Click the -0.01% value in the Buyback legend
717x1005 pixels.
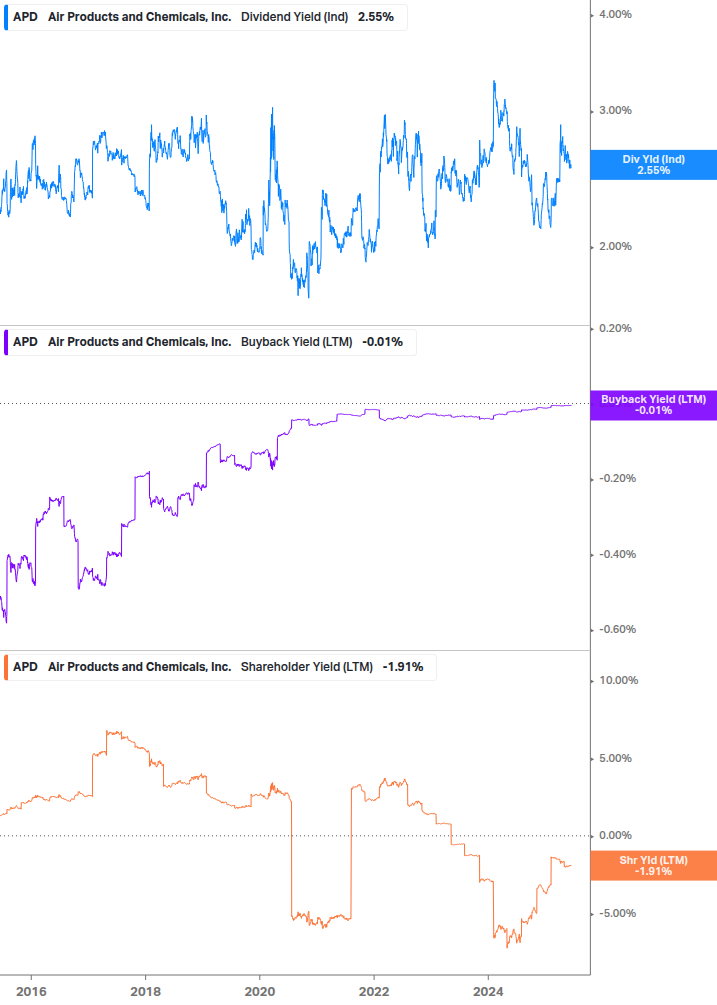[x=383, y=342]
